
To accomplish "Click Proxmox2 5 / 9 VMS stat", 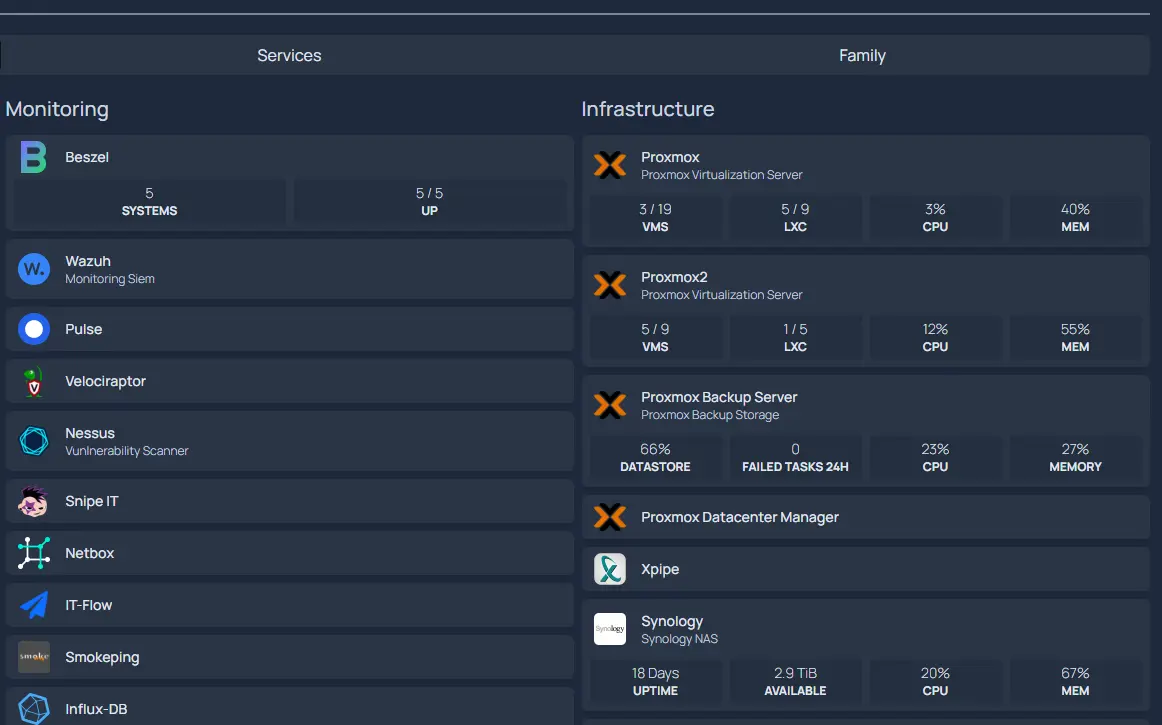I will [655, 338].
